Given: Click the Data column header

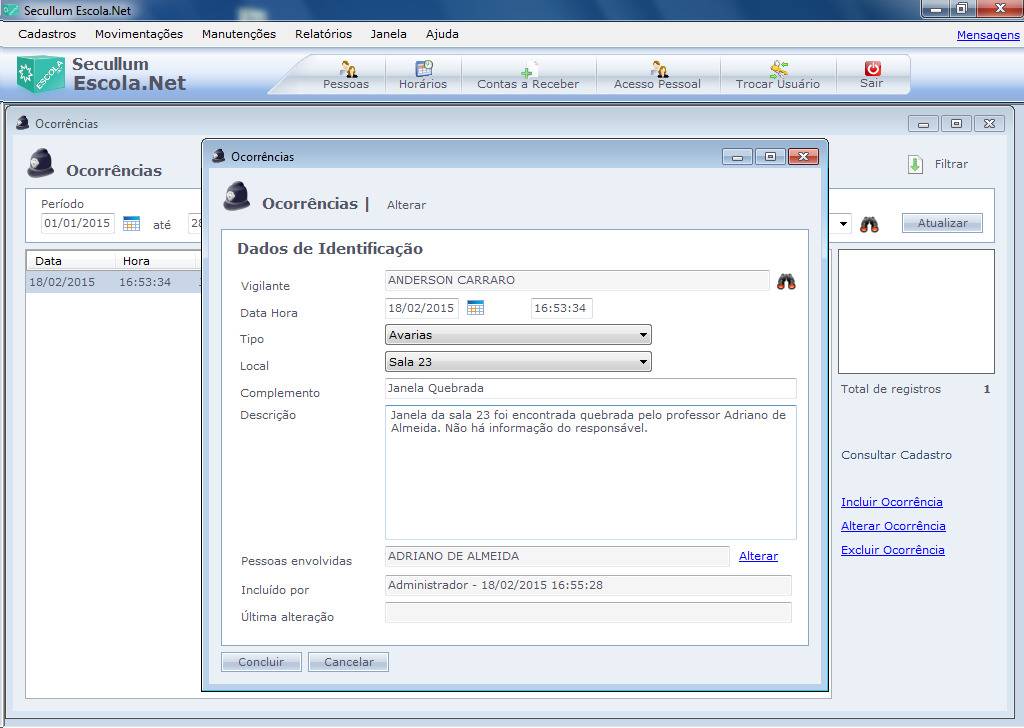Looking at the screenshot, I should [x=71, y=261].
